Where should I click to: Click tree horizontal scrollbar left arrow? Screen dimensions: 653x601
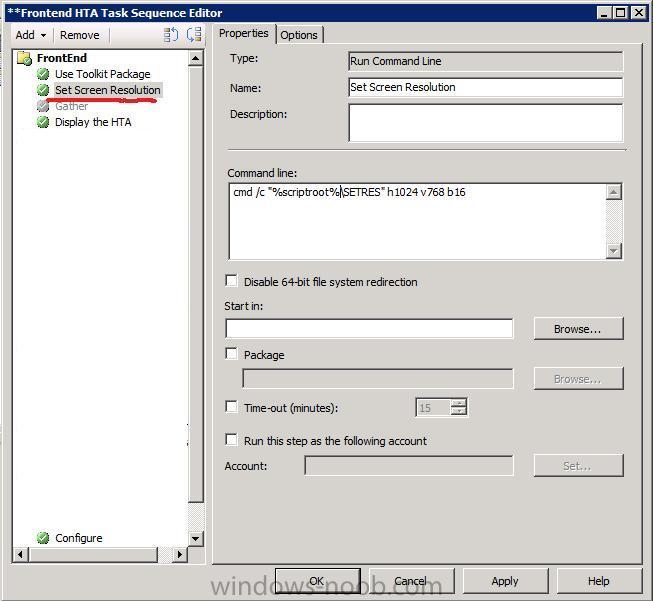click(x=20, y=554)
